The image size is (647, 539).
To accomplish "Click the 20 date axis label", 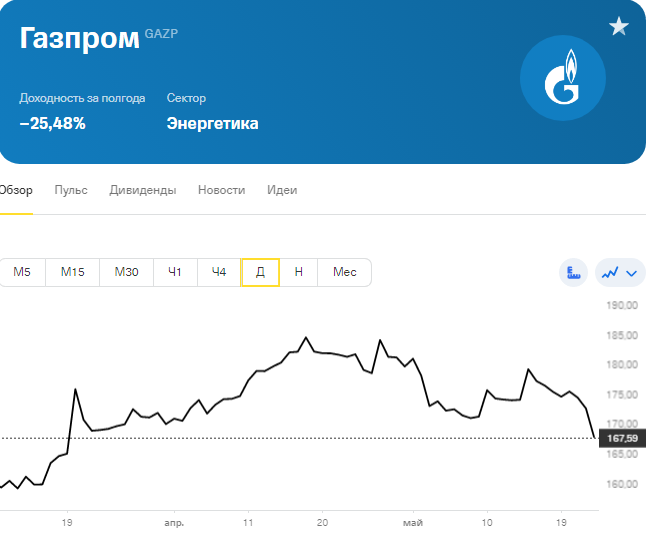I will coord(322,522).
